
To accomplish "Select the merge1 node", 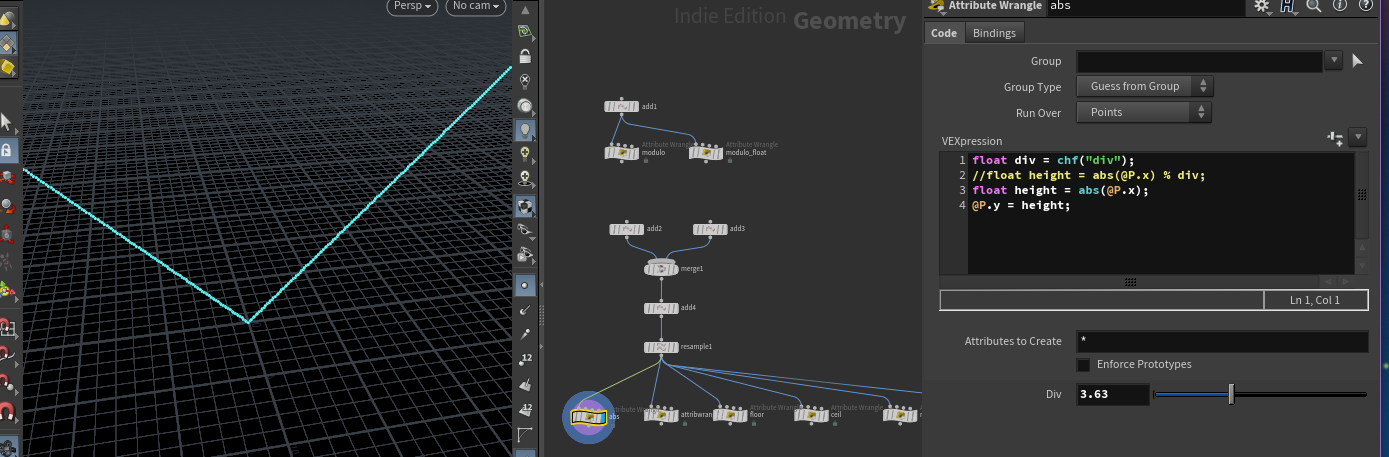I will [x=662, y=268].
